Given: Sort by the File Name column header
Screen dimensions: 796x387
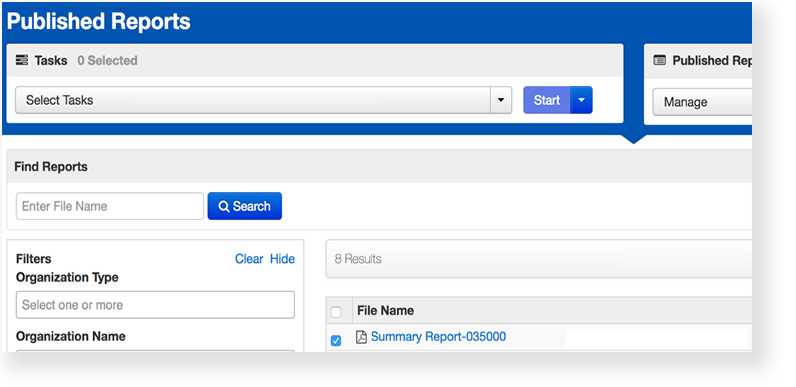Looking at the screenshot, I should 385,310.
